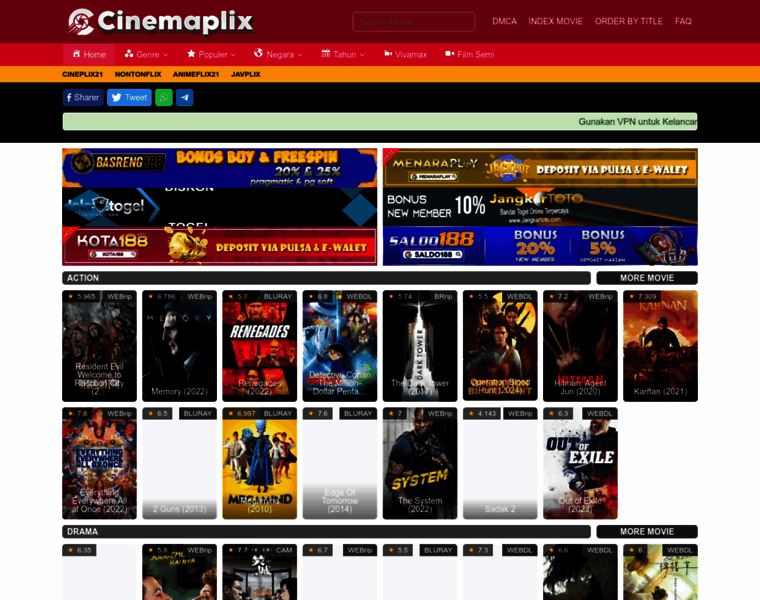760x600 pixels.
Task: Open the INDEX MOVIE link
Action: tap(555, 21)
